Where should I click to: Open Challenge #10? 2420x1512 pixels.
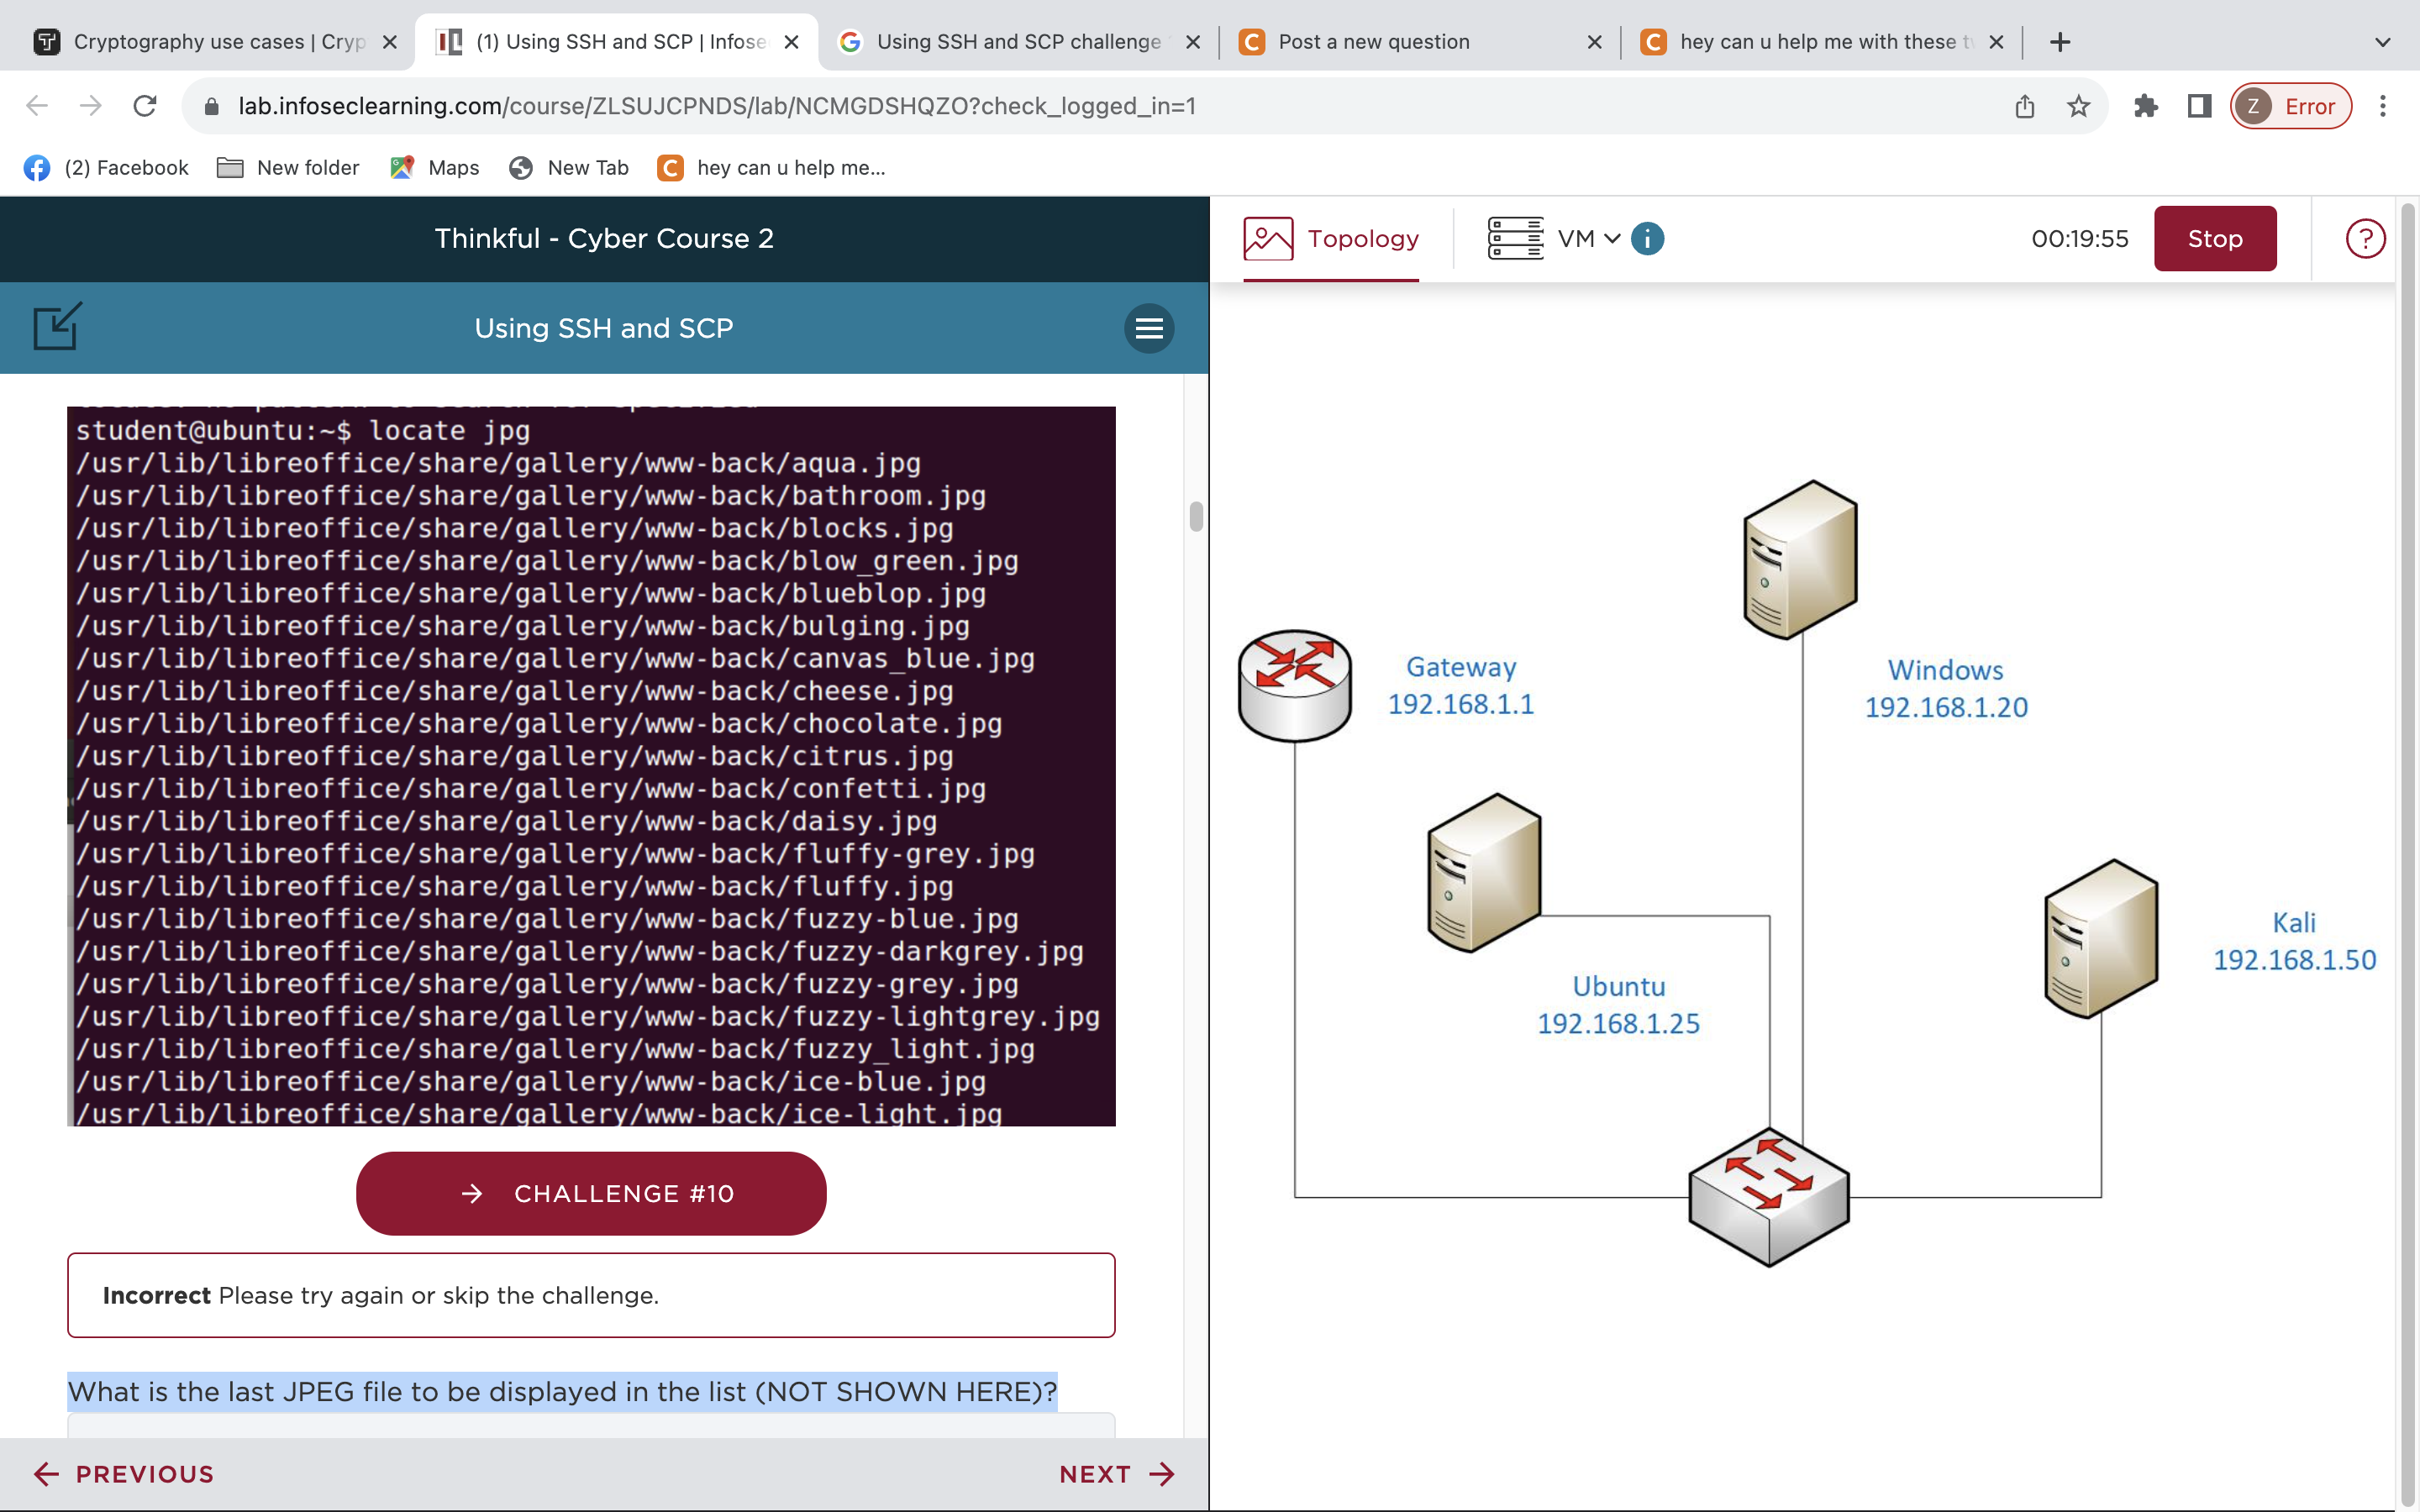pos(591,1193)
